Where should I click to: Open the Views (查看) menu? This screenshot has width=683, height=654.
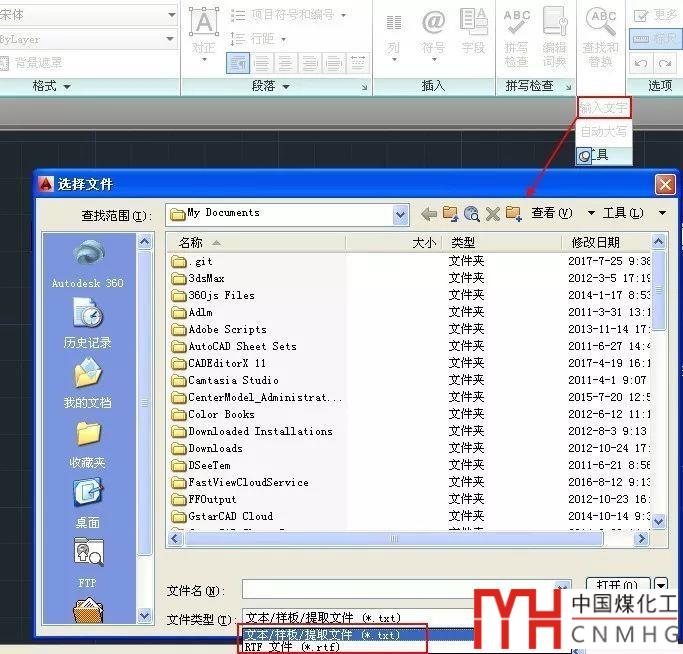click(562, 213)
